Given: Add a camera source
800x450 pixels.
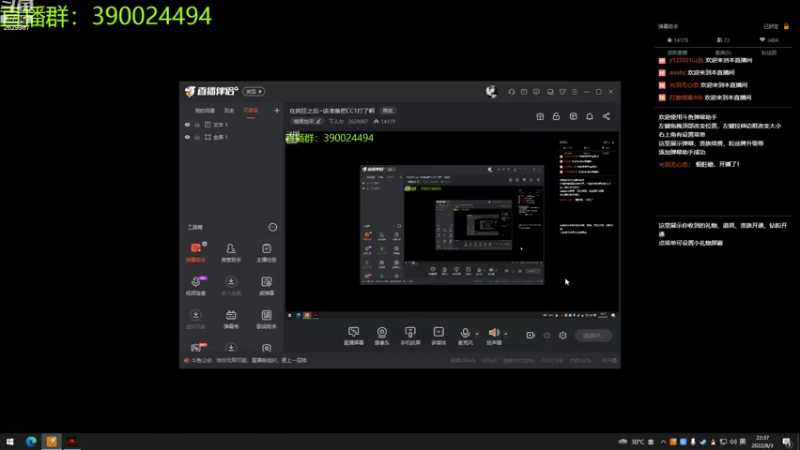Looking at the screenshot, I should pyautogui.click(x=382, y=336).
